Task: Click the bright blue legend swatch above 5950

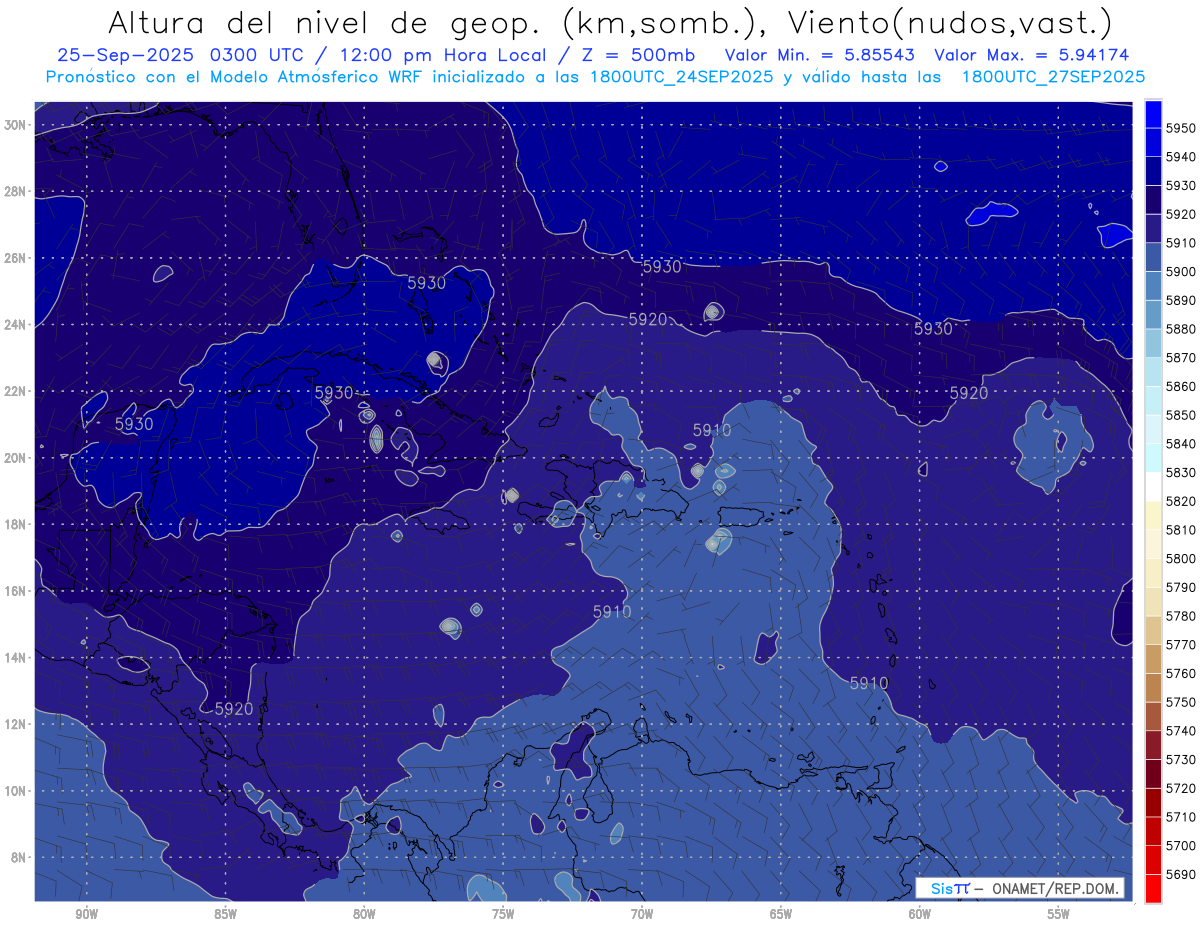Action: tap(1153, 113)
